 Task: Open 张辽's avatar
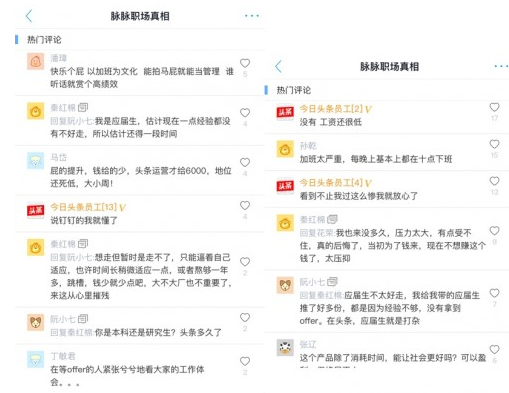tap(285, 348)
